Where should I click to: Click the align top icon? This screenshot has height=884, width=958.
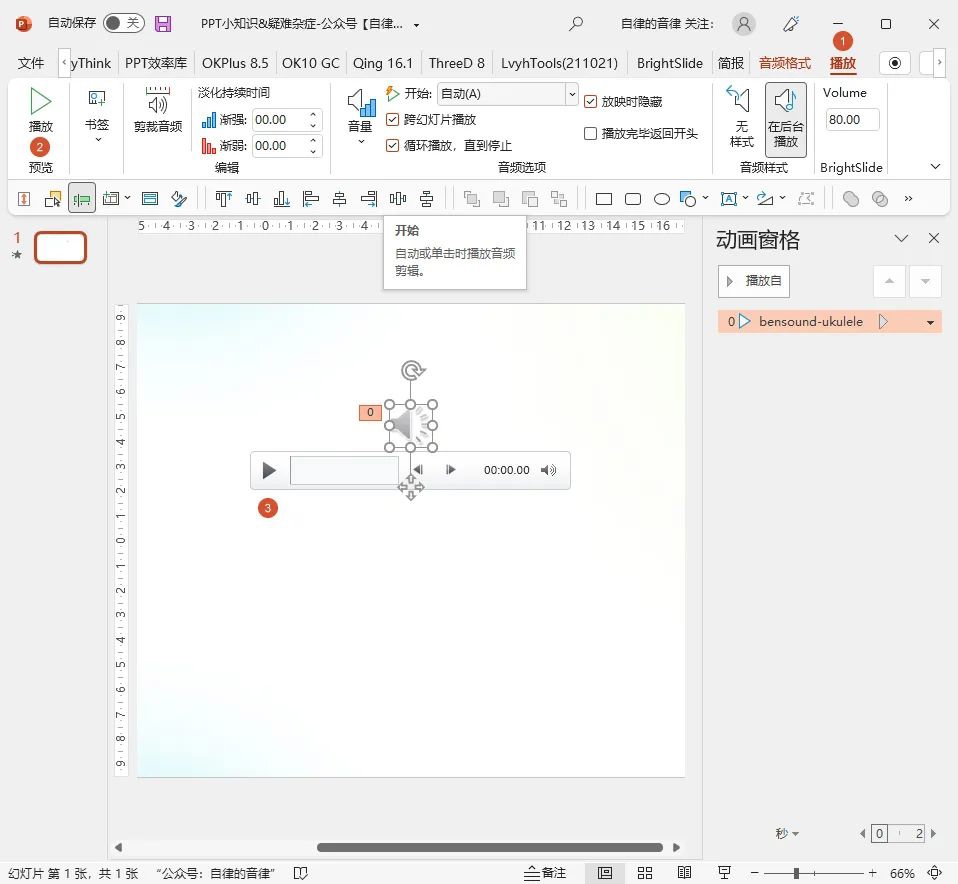[224, 199]
